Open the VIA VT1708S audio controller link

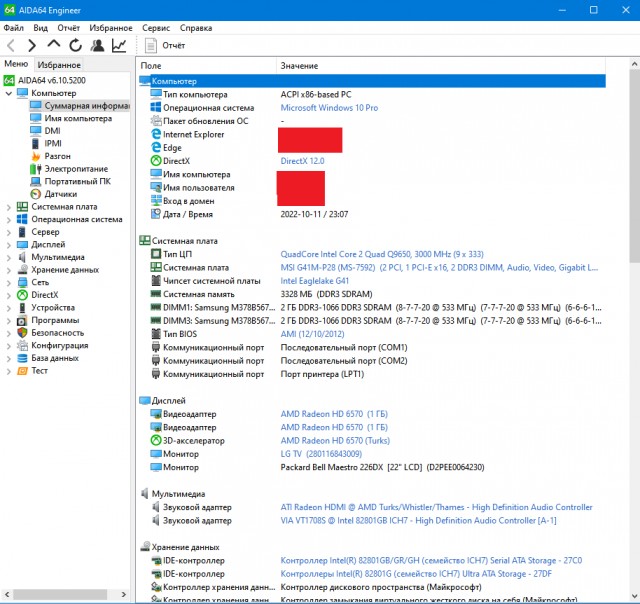tap(418, 520)
